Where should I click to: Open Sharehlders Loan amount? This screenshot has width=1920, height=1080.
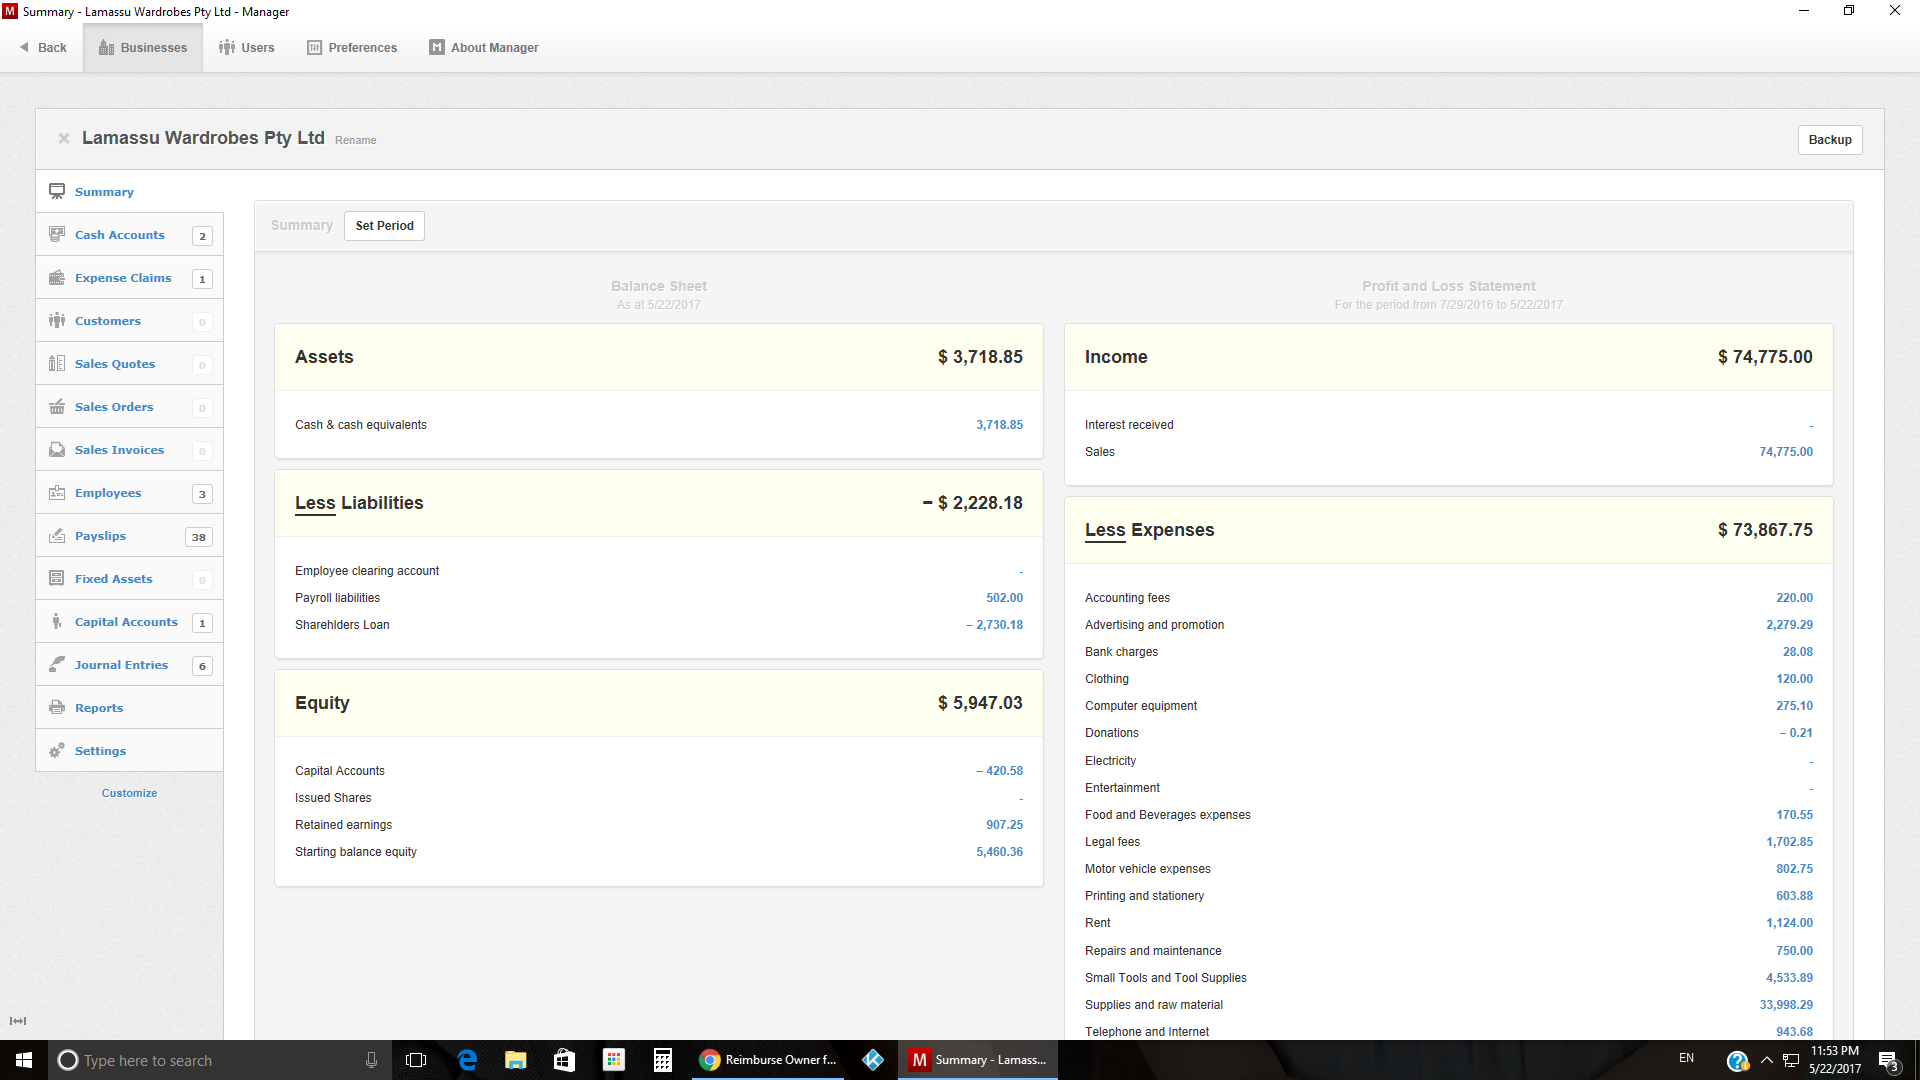pyautogui.click(x=994, y=625)
